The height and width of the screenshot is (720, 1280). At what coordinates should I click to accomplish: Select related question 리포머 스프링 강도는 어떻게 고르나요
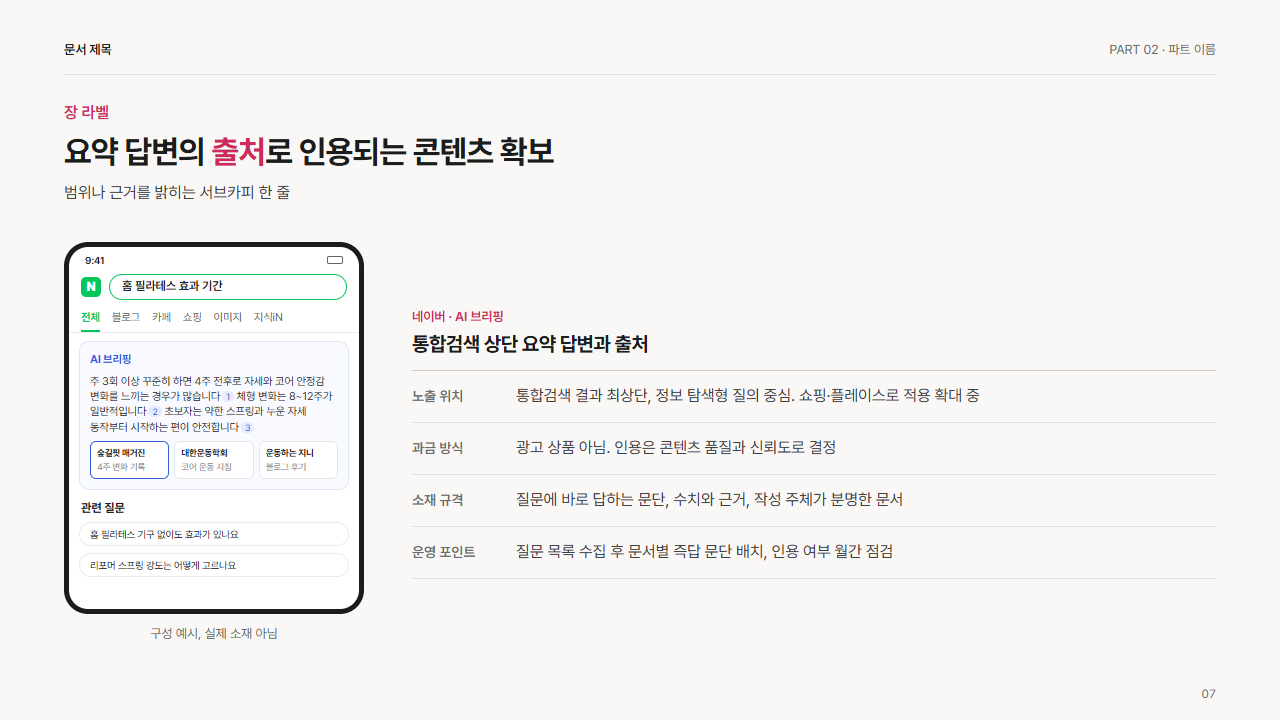(214, 565)
